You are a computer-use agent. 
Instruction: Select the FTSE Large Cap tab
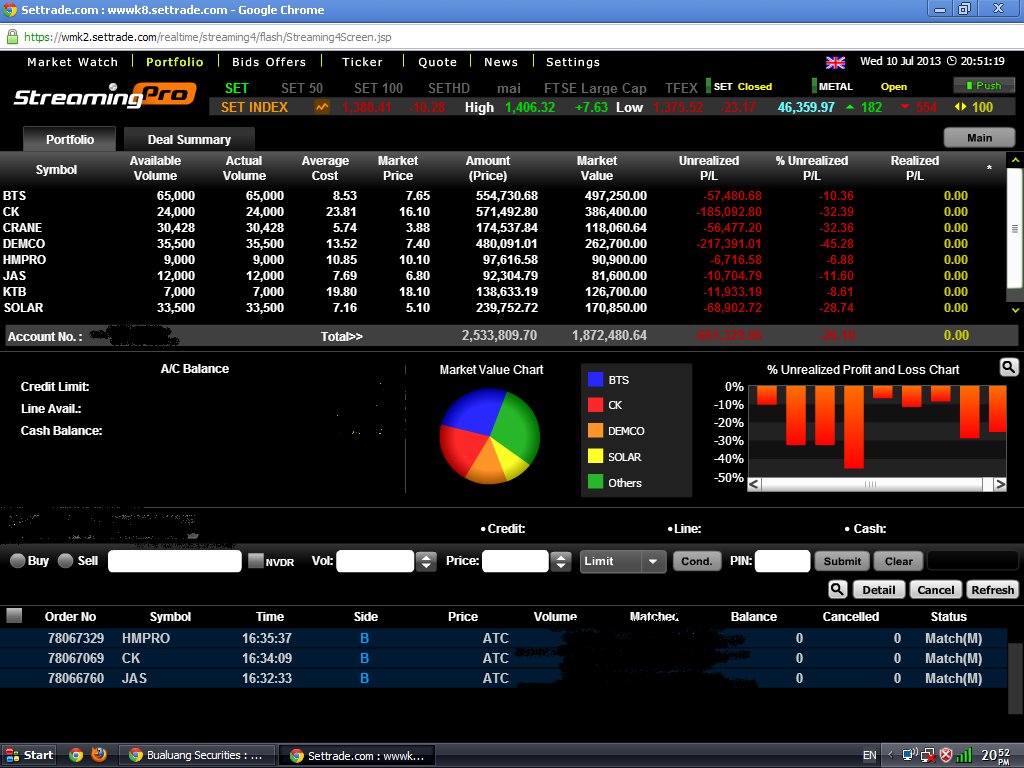[595, 88]
